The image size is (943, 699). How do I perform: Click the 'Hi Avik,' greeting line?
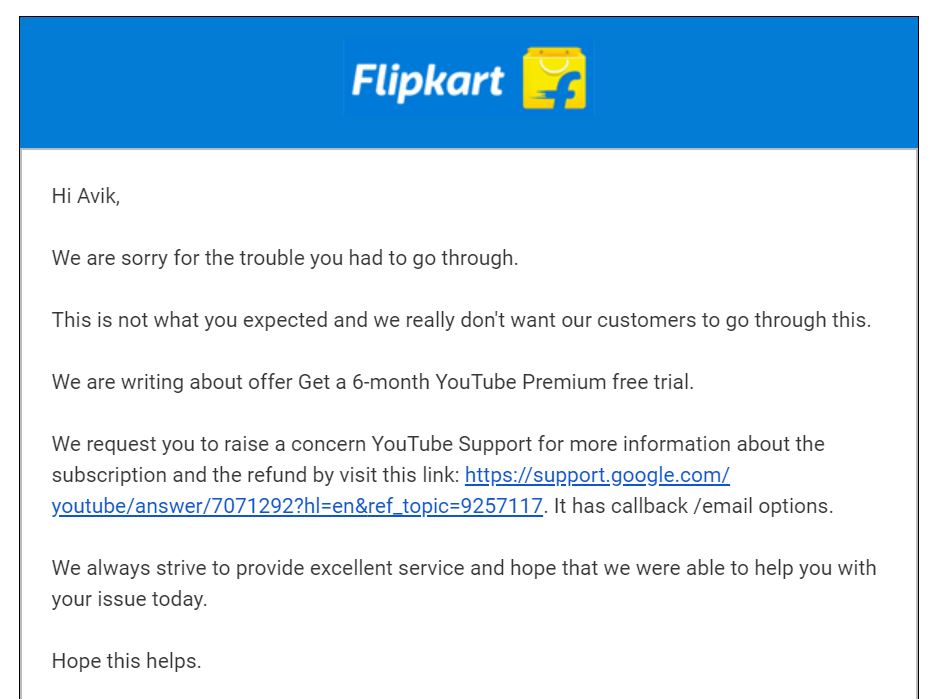coord(86,196)
